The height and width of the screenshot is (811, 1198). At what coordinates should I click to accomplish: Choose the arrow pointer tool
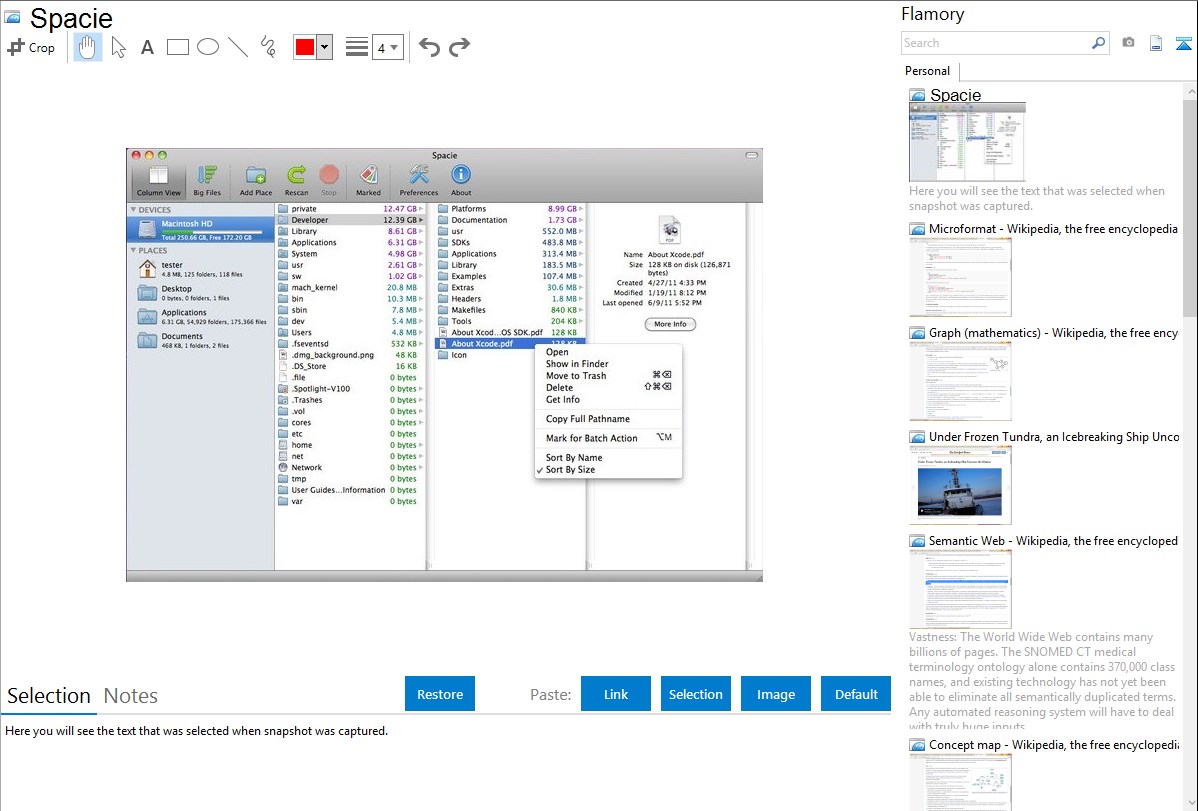[x=118, y=47]
